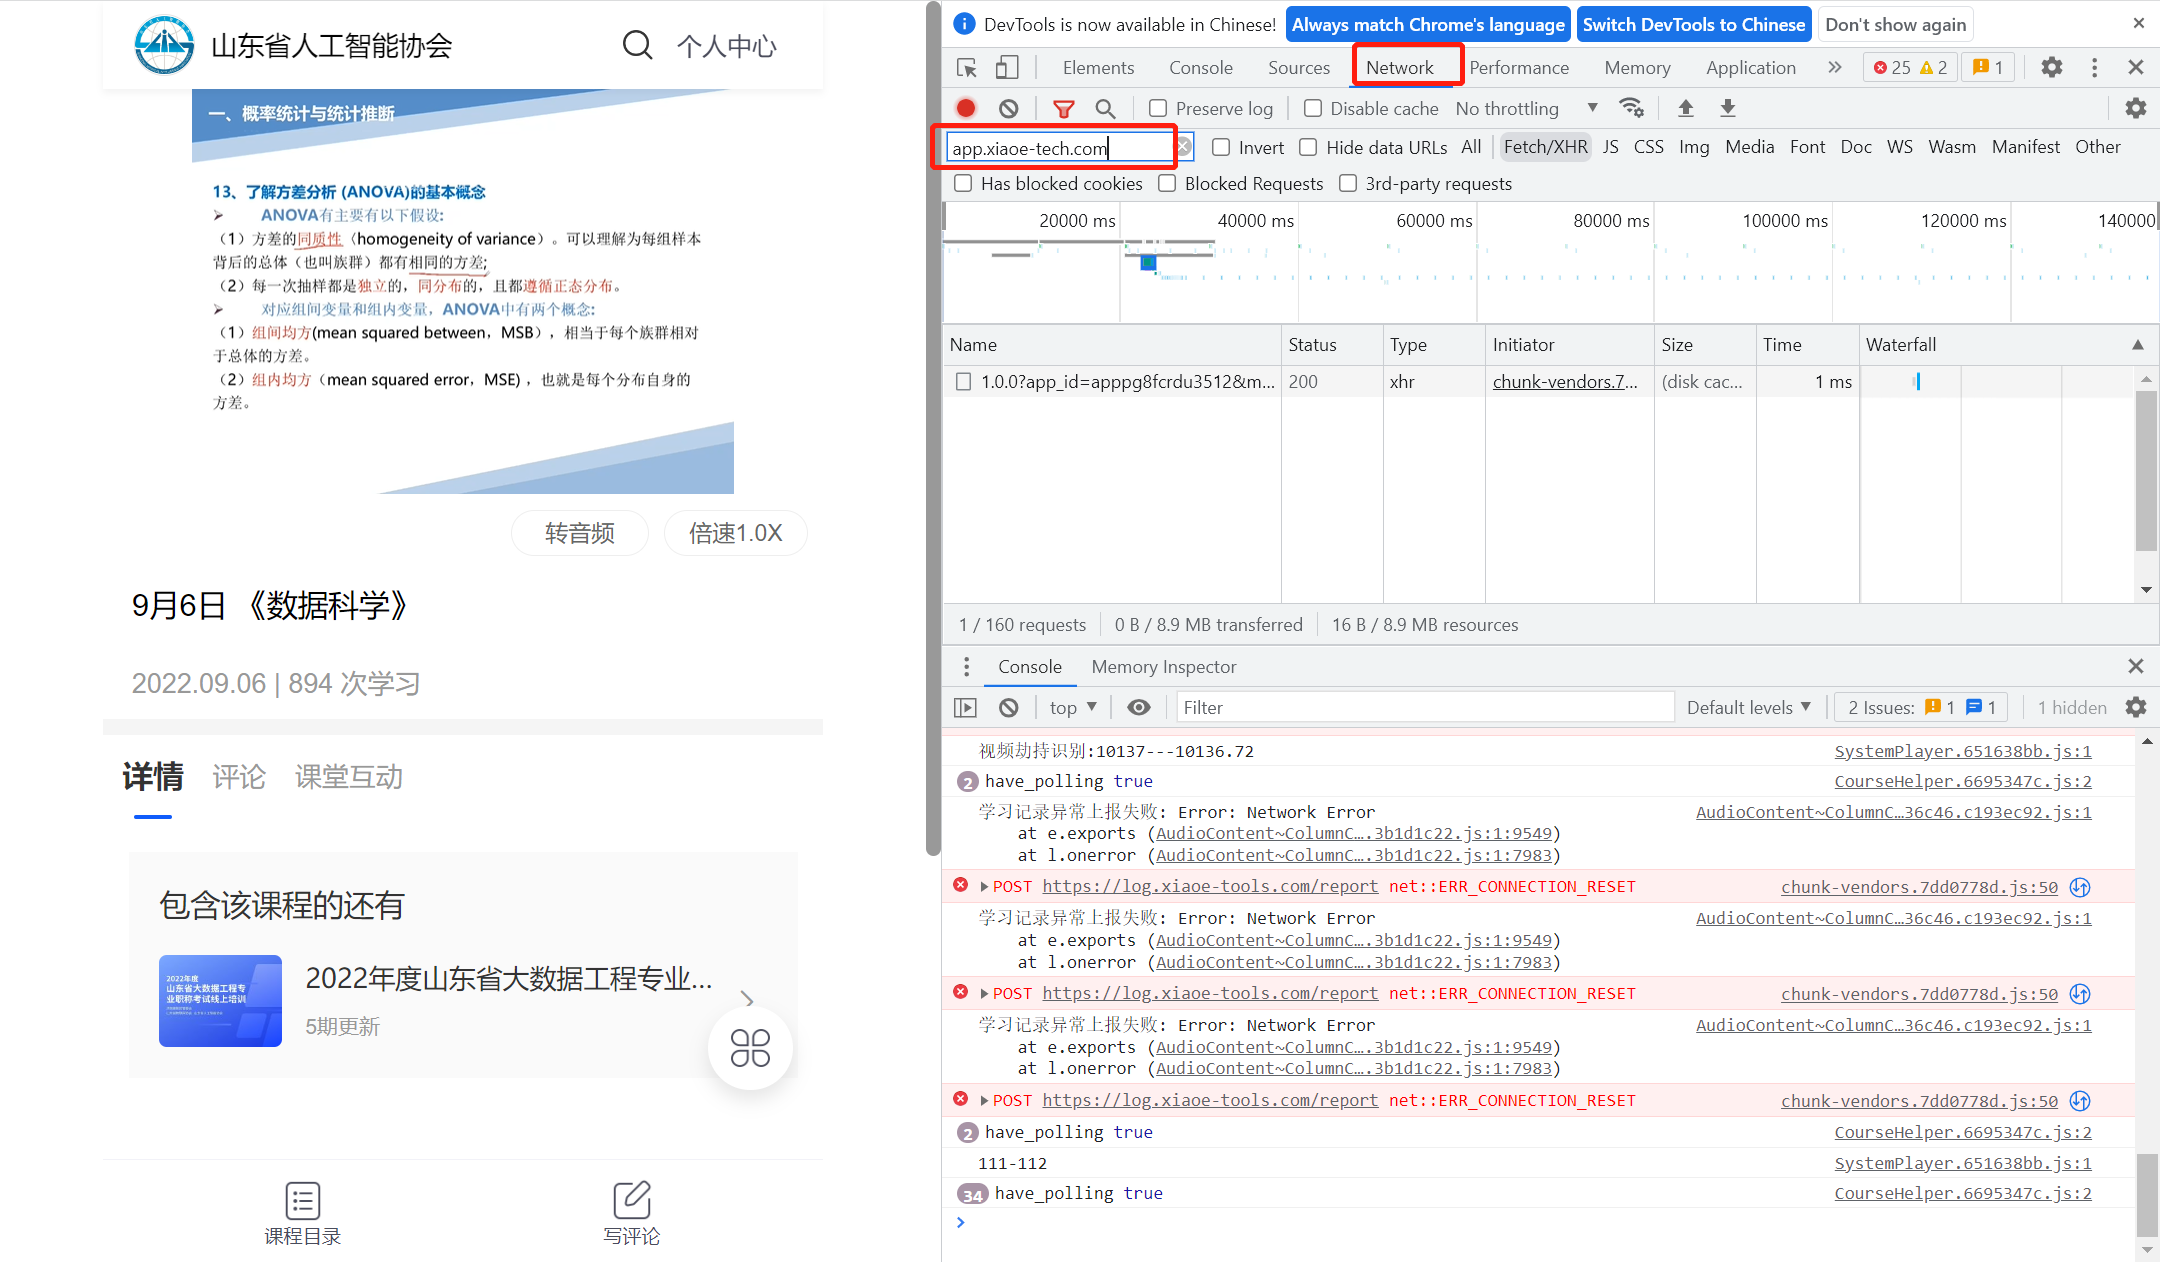Enable the Preserve log checkbox
Screen dimensions: 2160x1262
[1158, 108]
